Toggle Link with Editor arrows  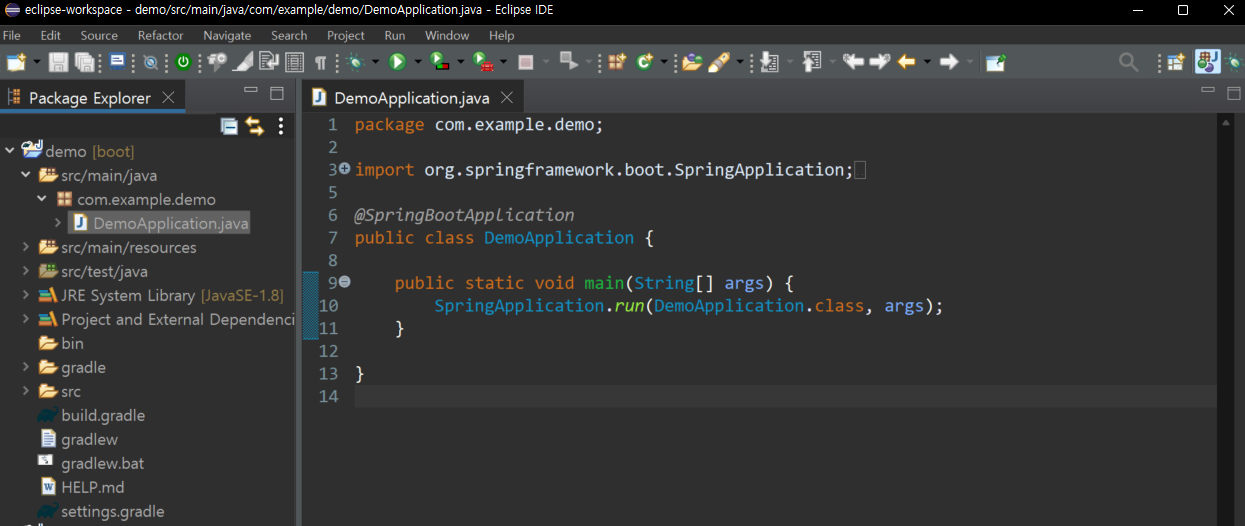254,126
